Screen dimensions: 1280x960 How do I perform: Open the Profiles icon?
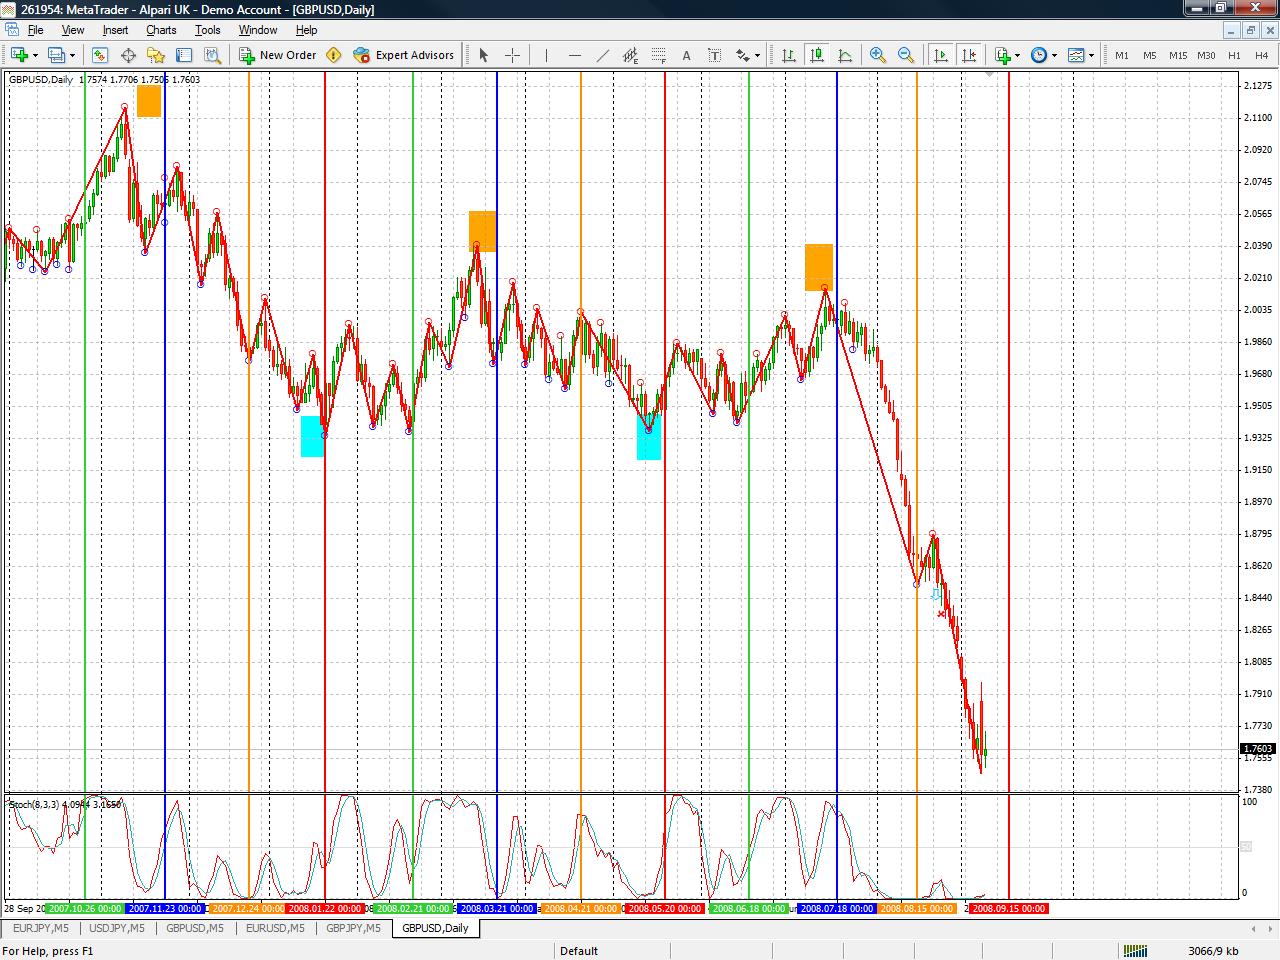coord(57,55)
